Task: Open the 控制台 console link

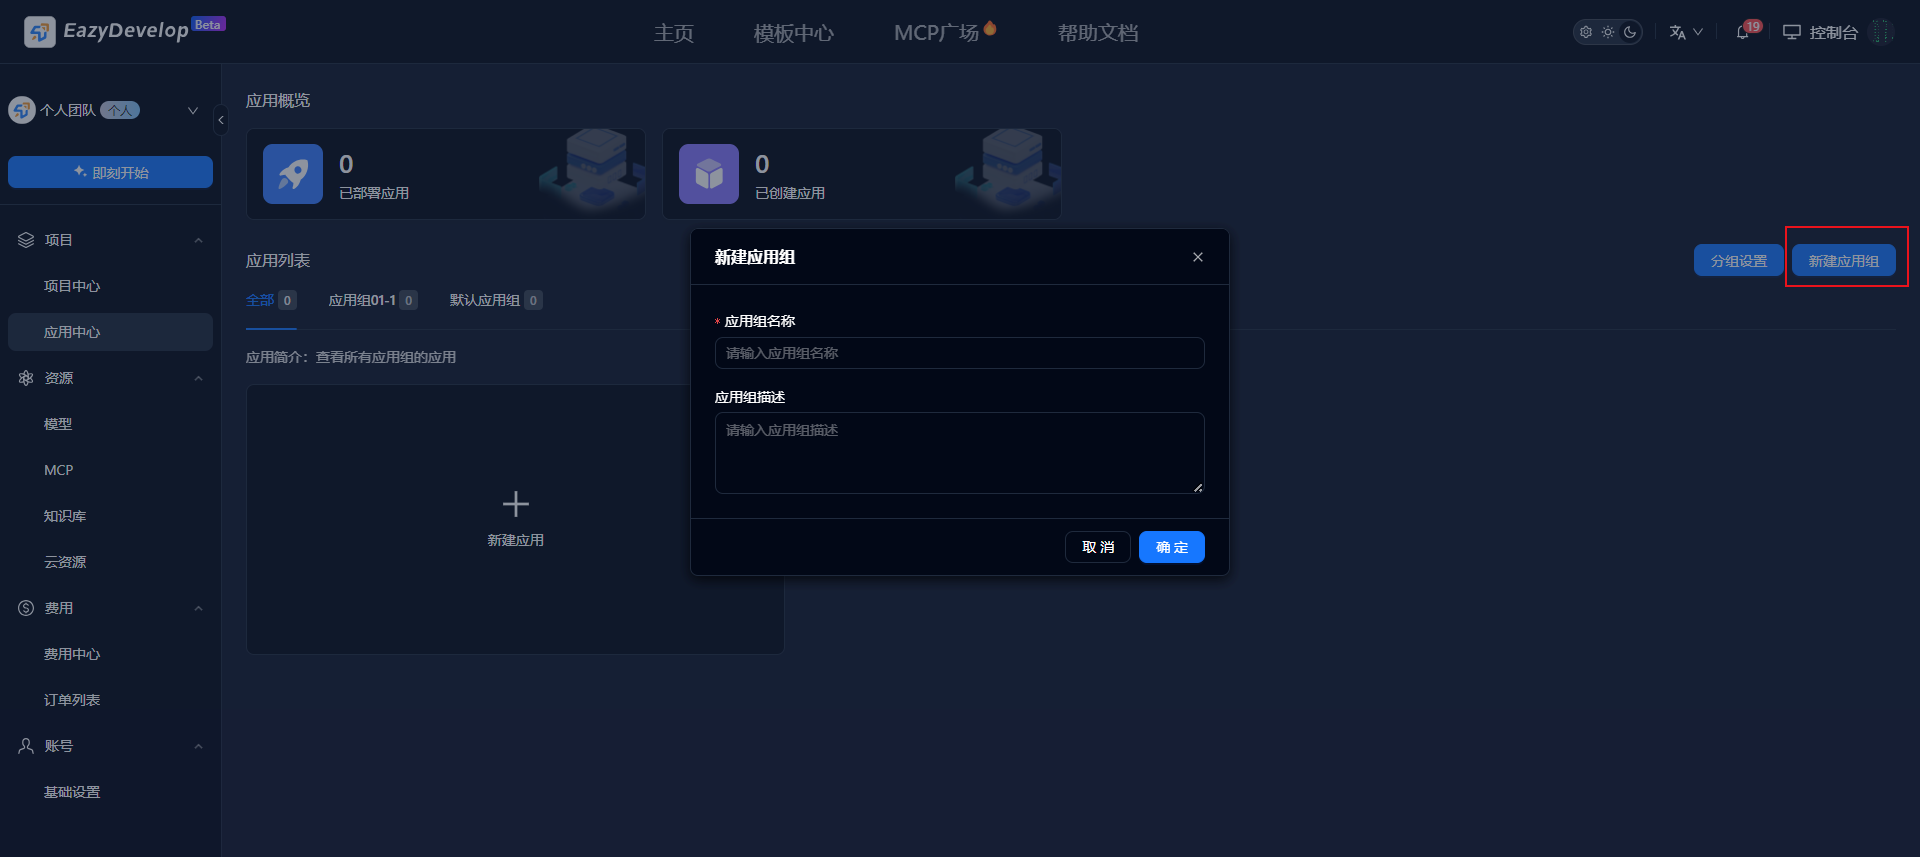Action: [x=1833, y=32]
